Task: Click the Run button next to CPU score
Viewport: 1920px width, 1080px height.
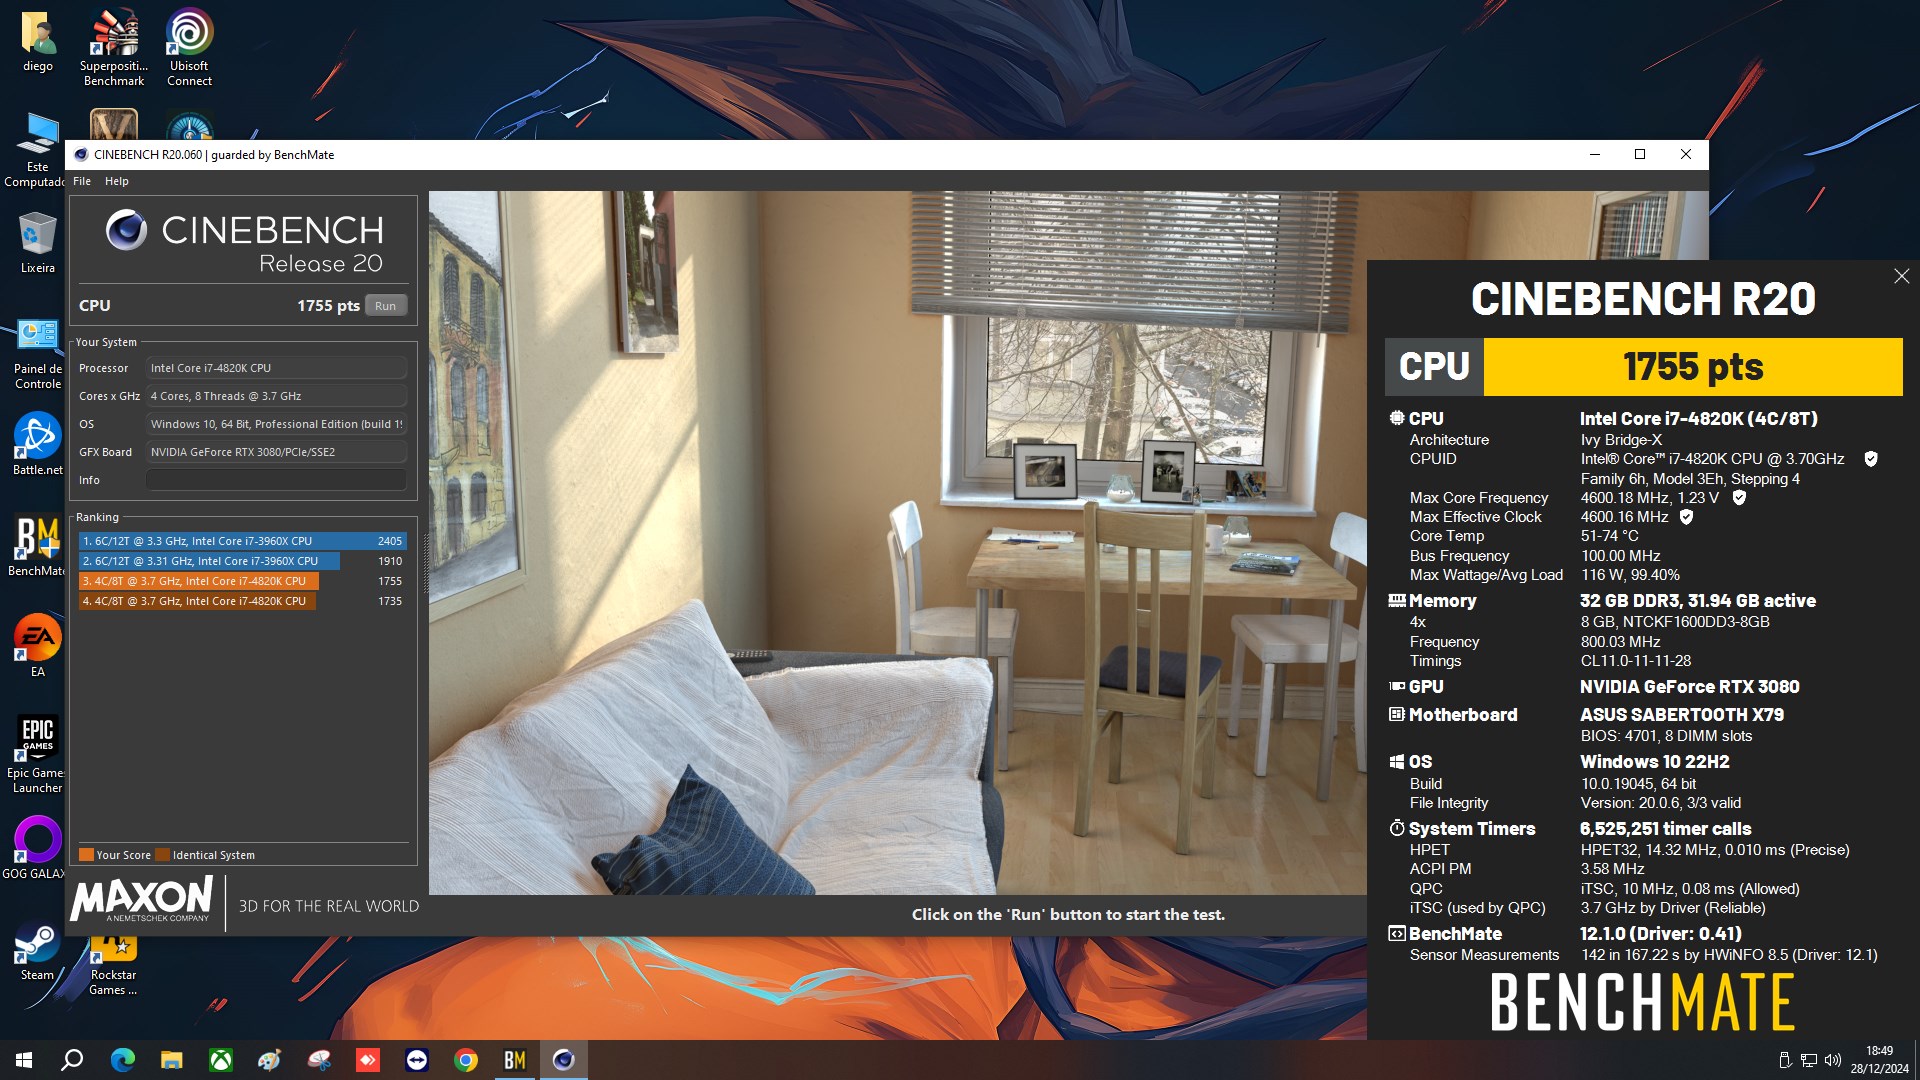Action: tap(385, 306)
